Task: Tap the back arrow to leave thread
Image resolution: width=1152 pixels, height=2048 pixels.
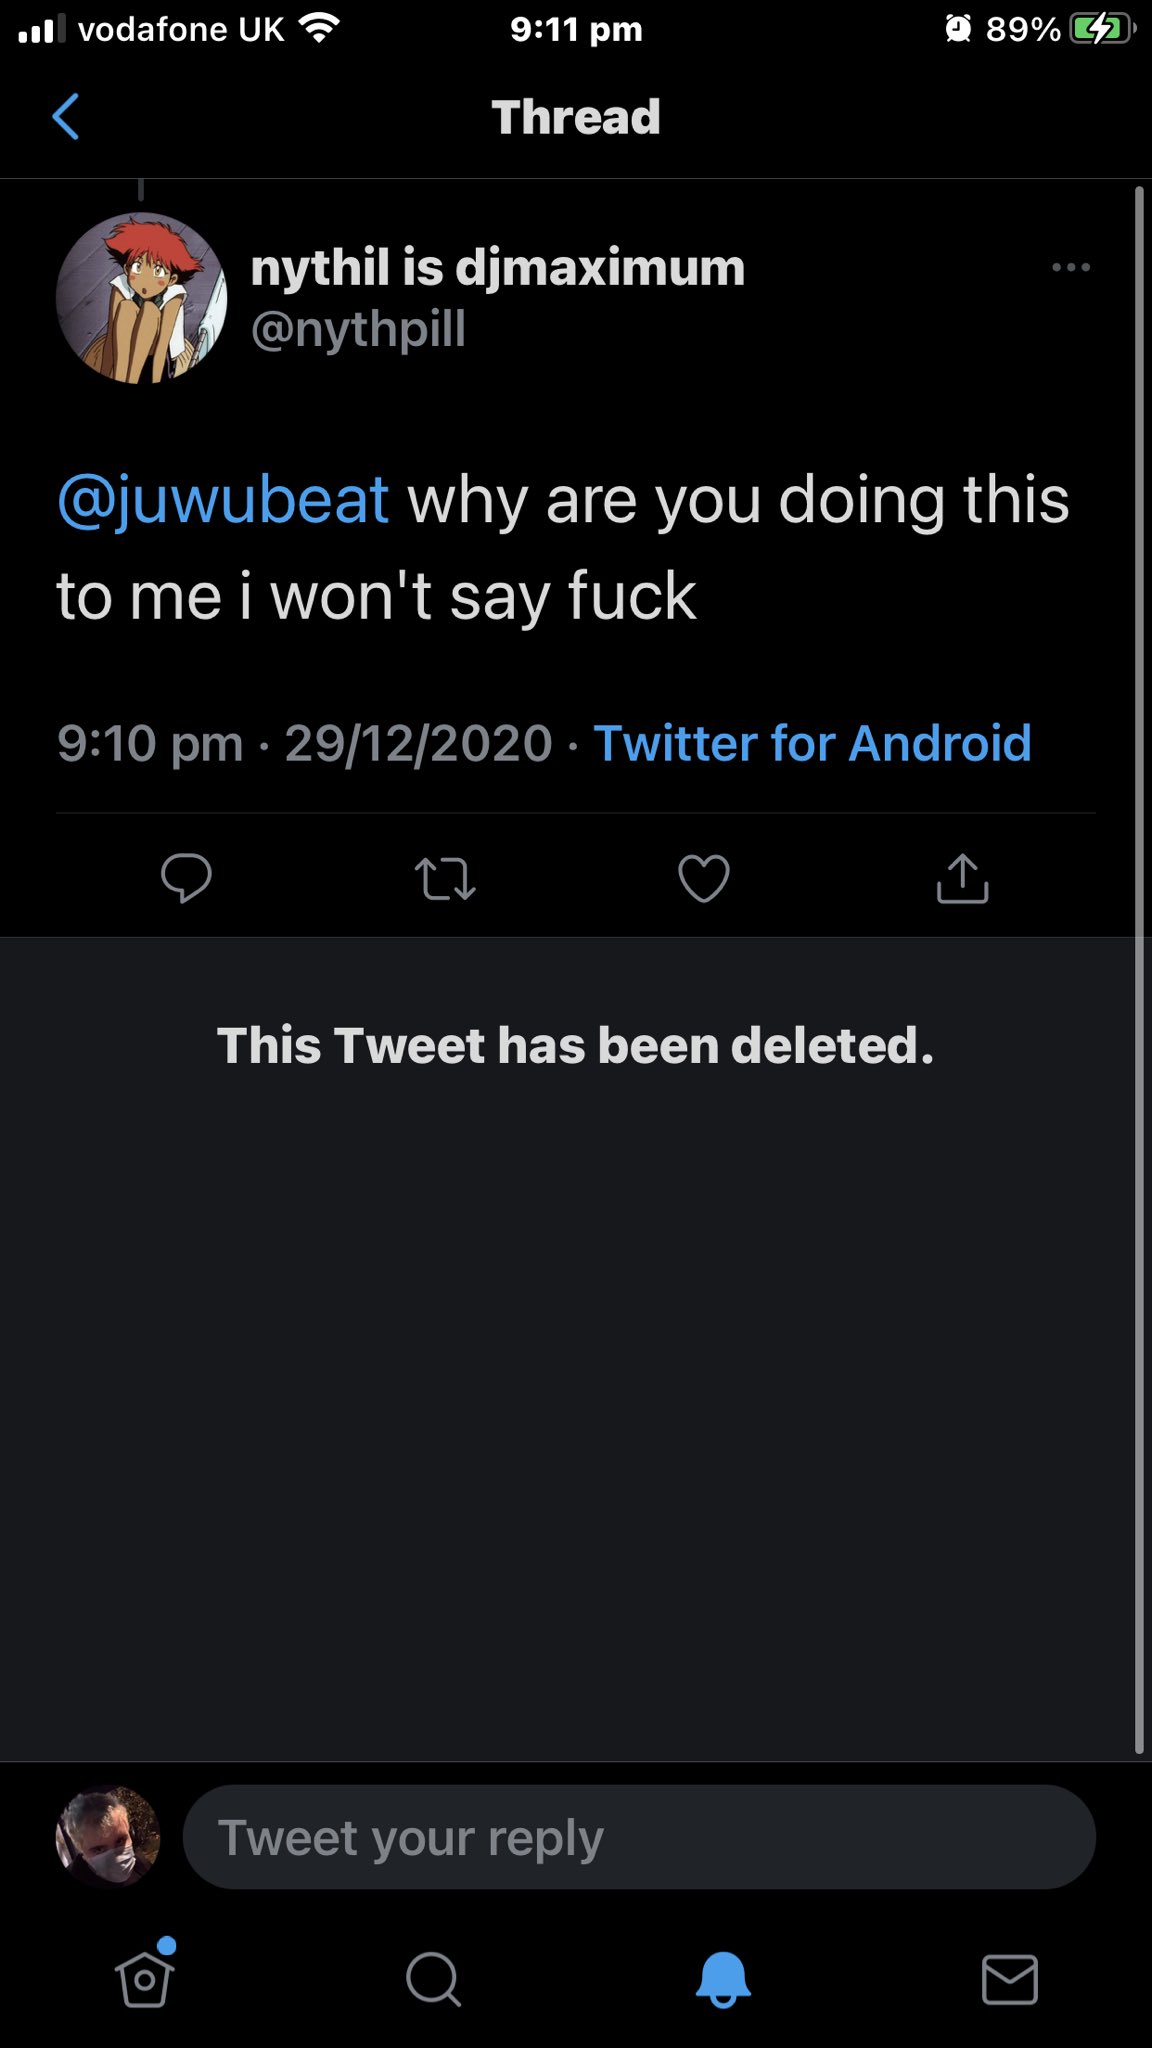Action: [66, 116]
